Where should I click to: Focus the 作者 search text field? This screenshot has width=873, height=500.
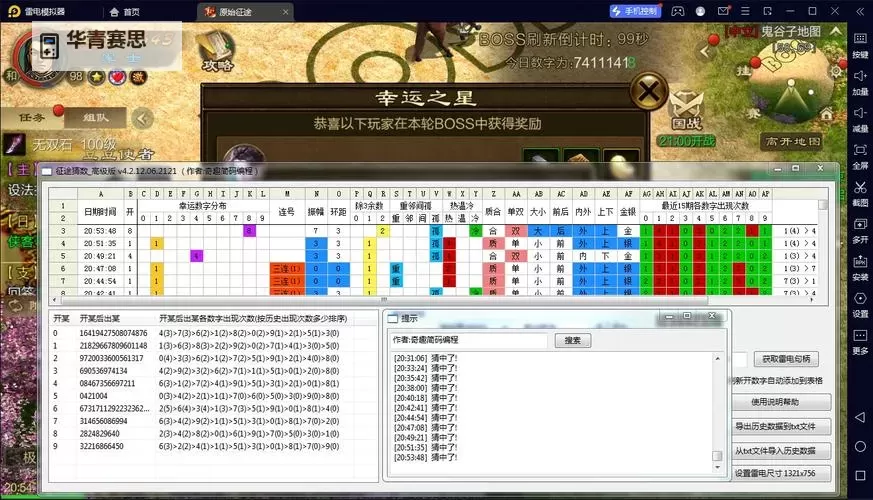click(469, 340)
